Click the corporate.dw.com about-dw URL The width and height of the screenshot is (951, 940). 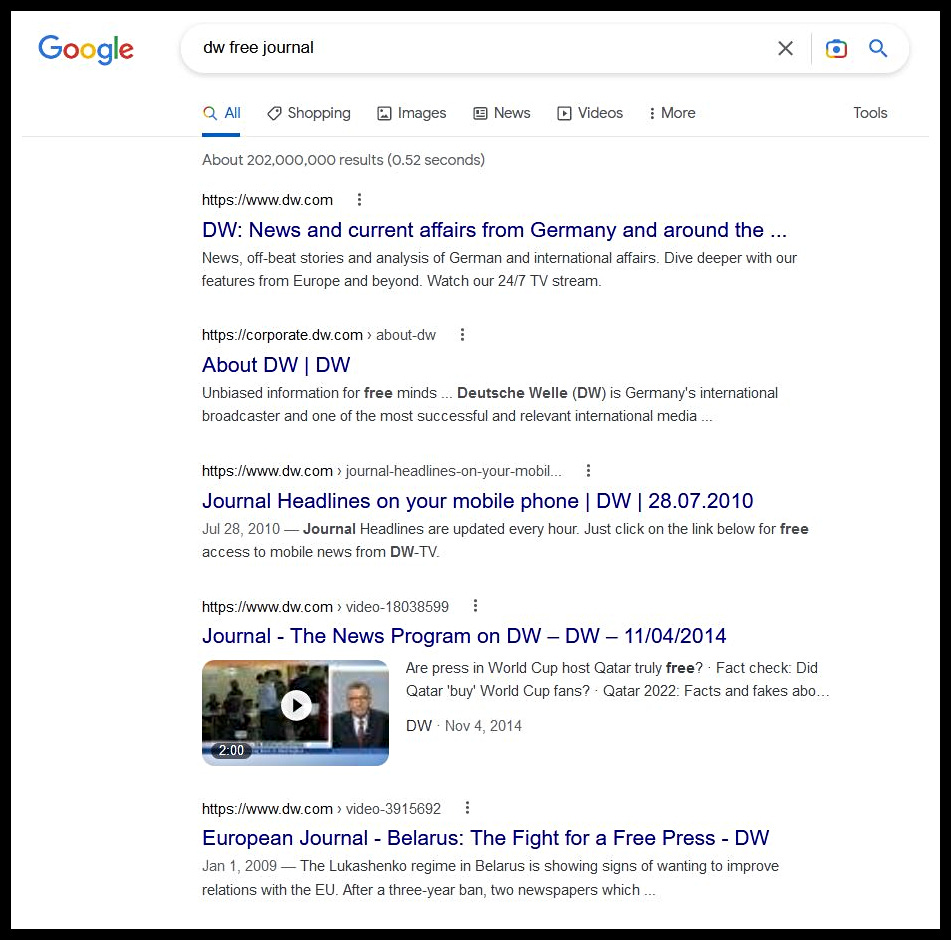[x=318, y=335]
